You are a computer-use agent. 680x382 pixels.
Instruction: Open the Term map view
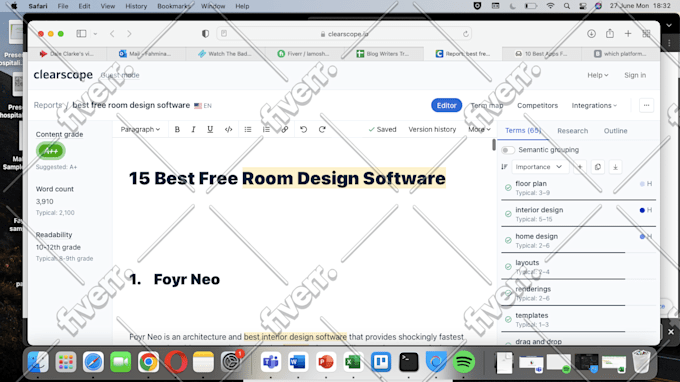487,105
